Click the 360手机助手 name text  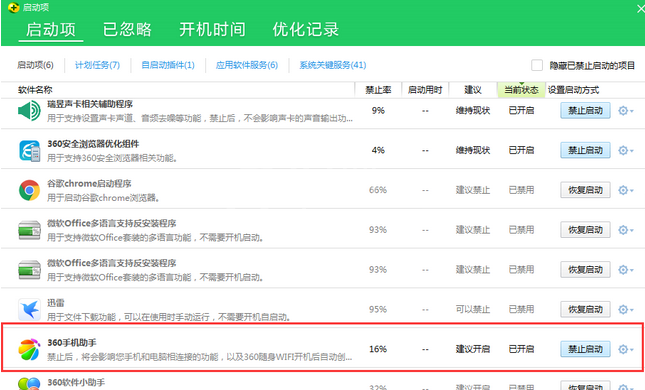tap(72, 343)
